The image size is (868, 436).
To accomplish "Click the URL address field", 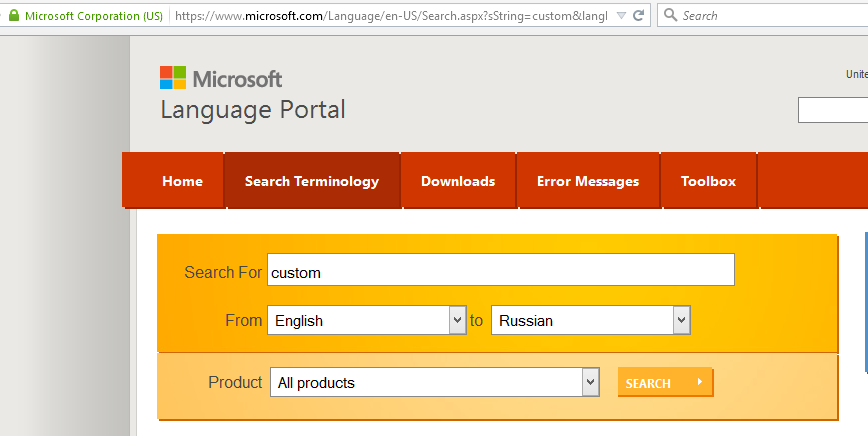I will [391, 16].
